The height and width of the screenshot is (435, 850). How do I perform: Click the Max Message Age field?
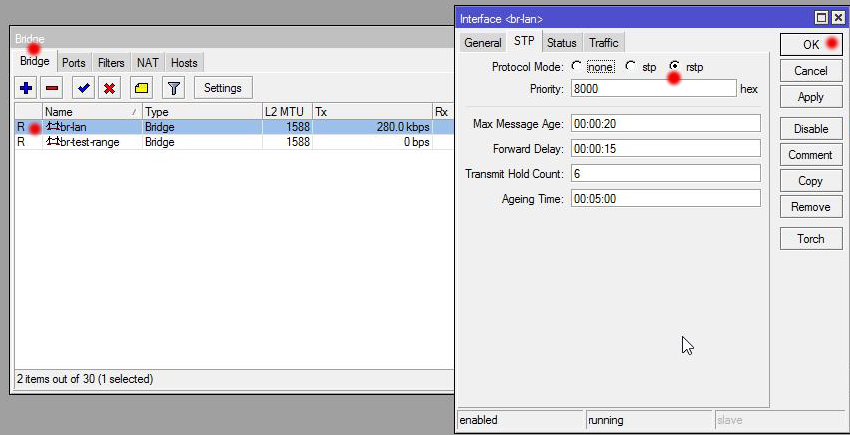click(666, 123)
